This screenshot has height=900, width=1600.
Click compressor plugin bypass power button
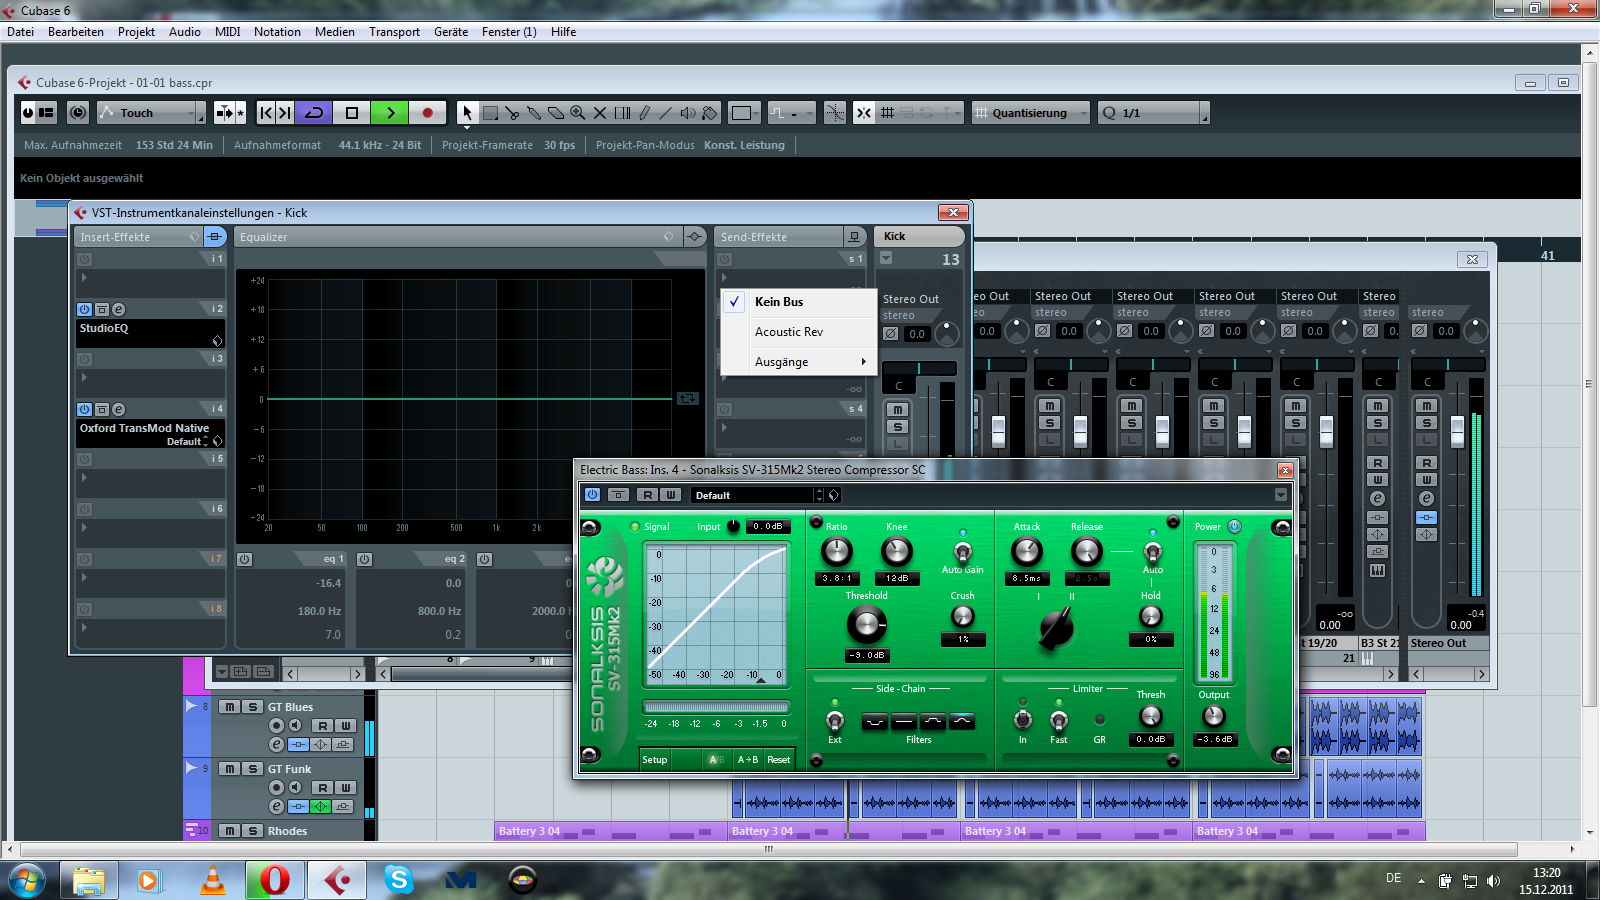click(x=592, y=495)
